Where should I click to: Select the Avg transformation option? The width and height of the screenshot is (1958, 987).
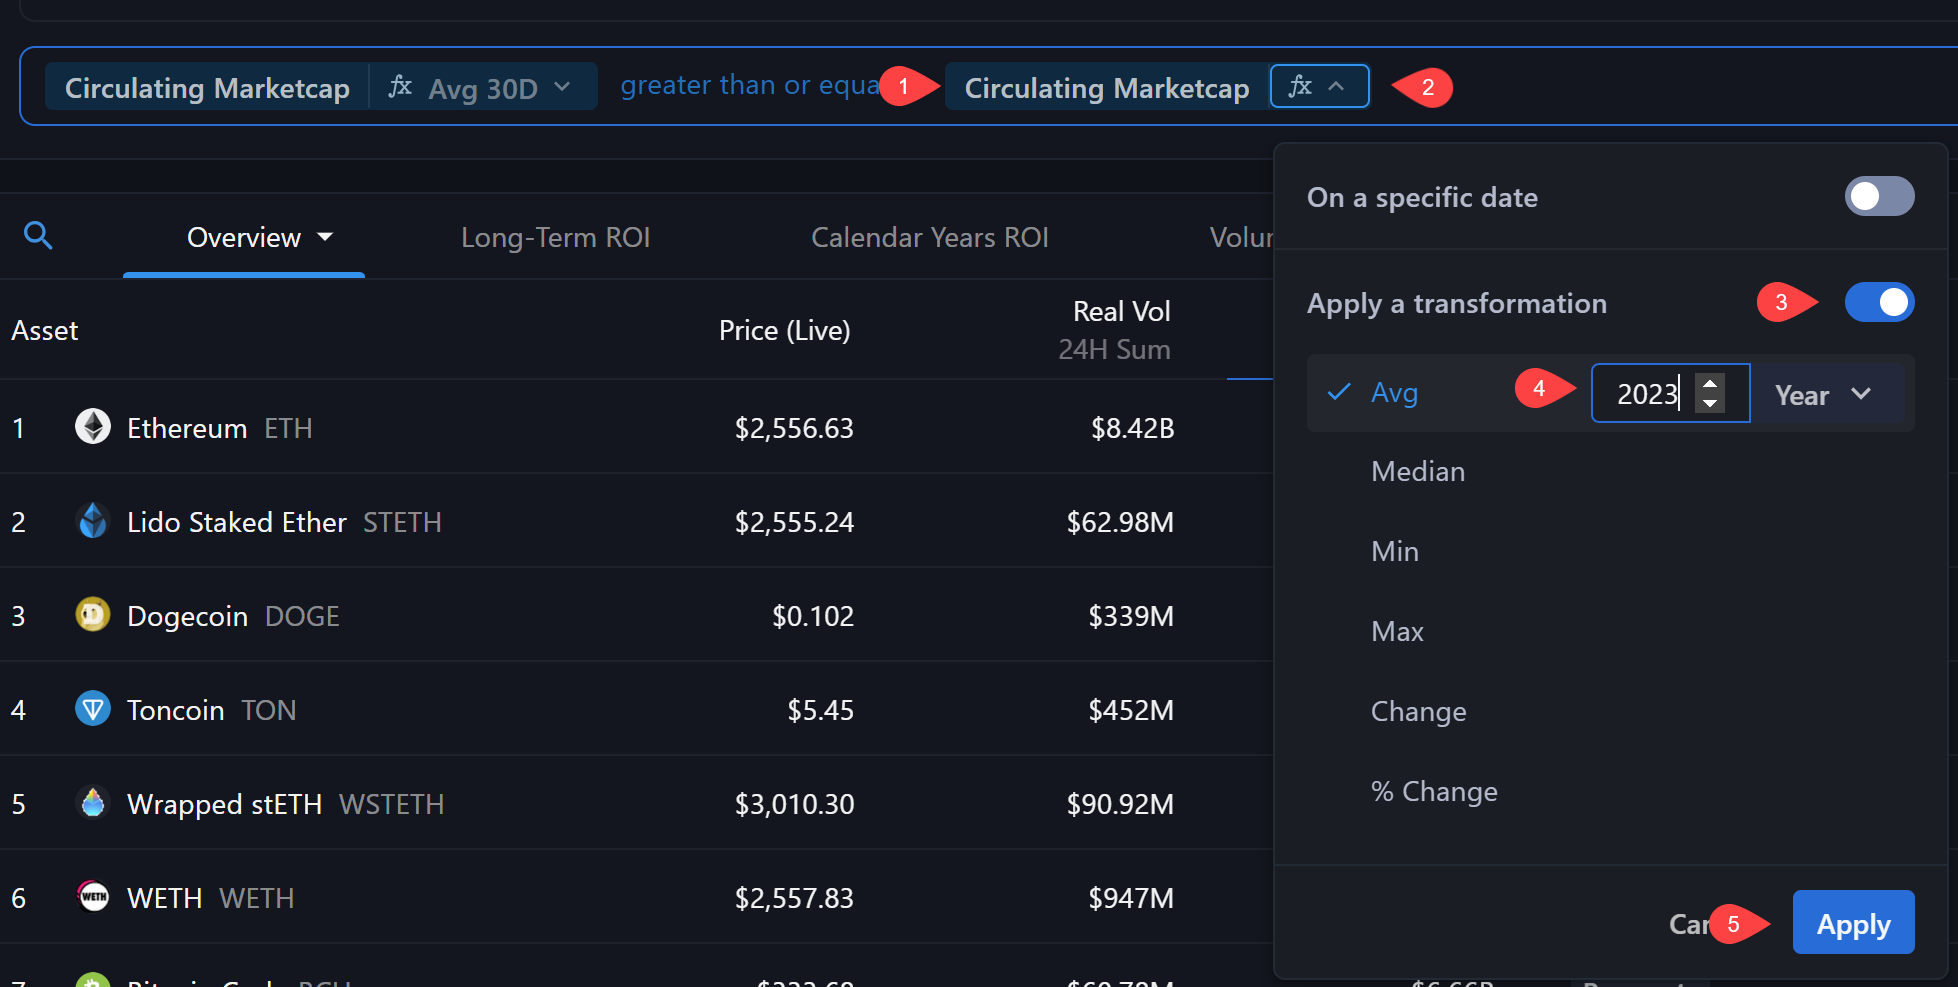point(1395,393)
